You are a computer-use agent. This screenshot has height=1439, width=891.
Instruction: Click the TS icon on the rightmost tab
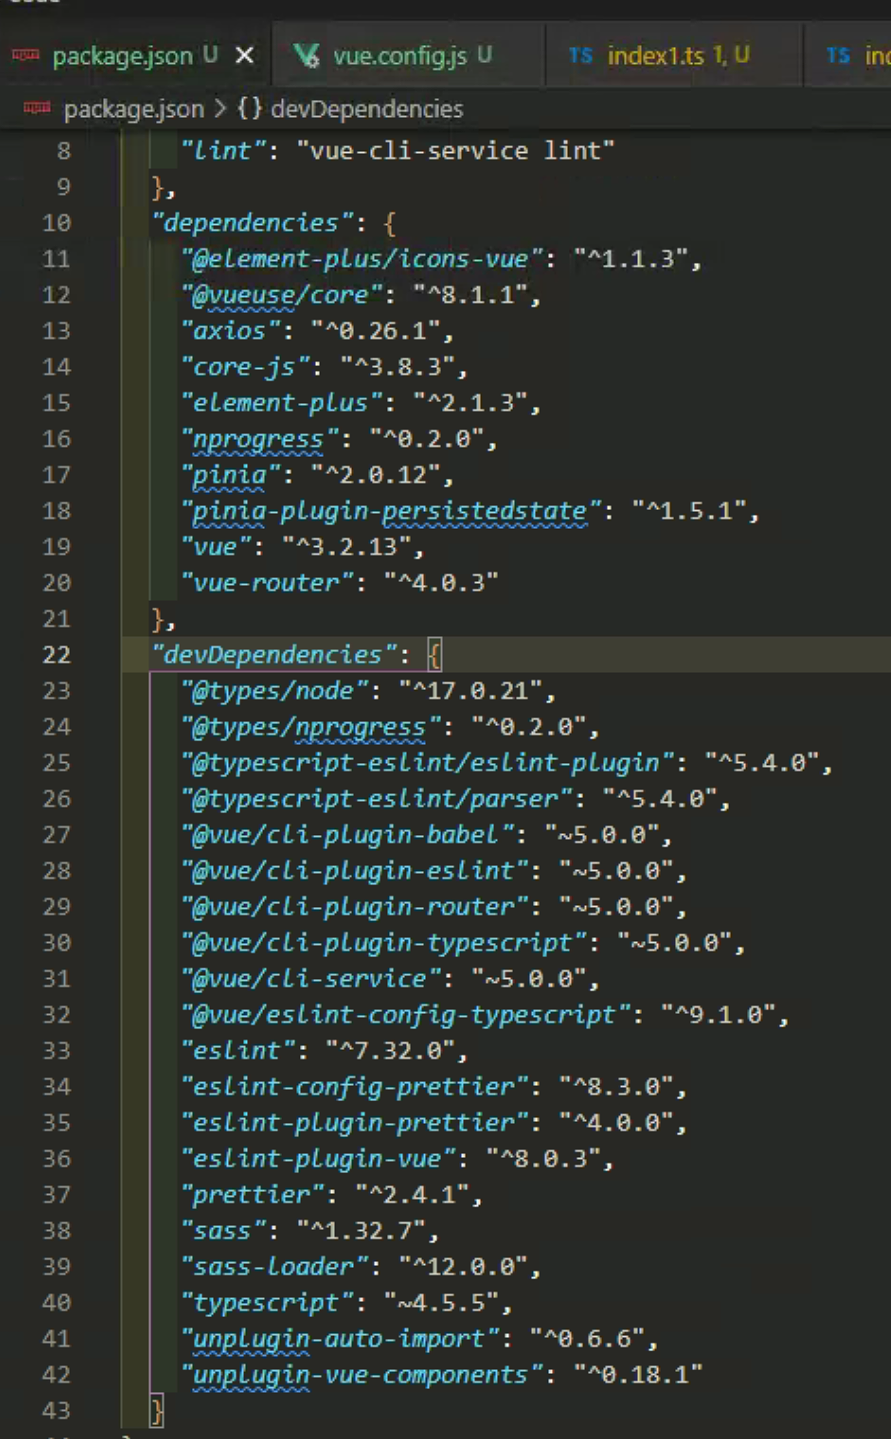point(838,56)
